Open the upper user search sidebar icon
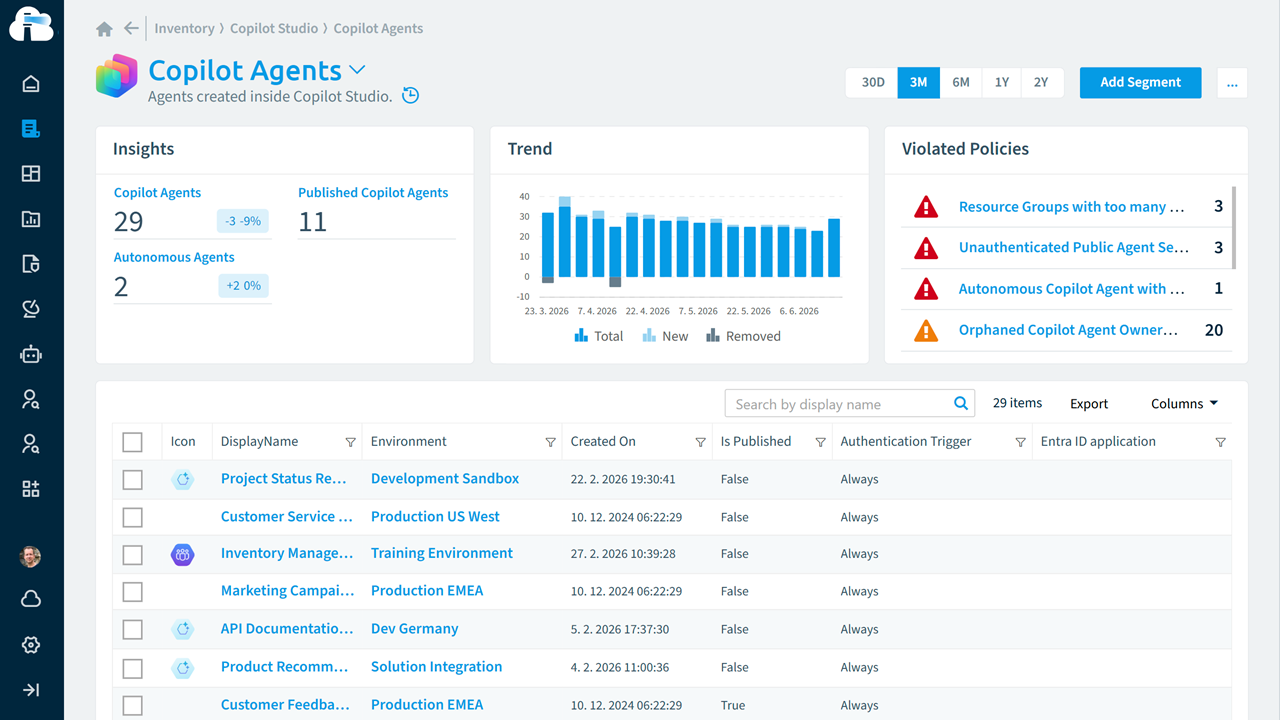 click(x=31, y=399)
